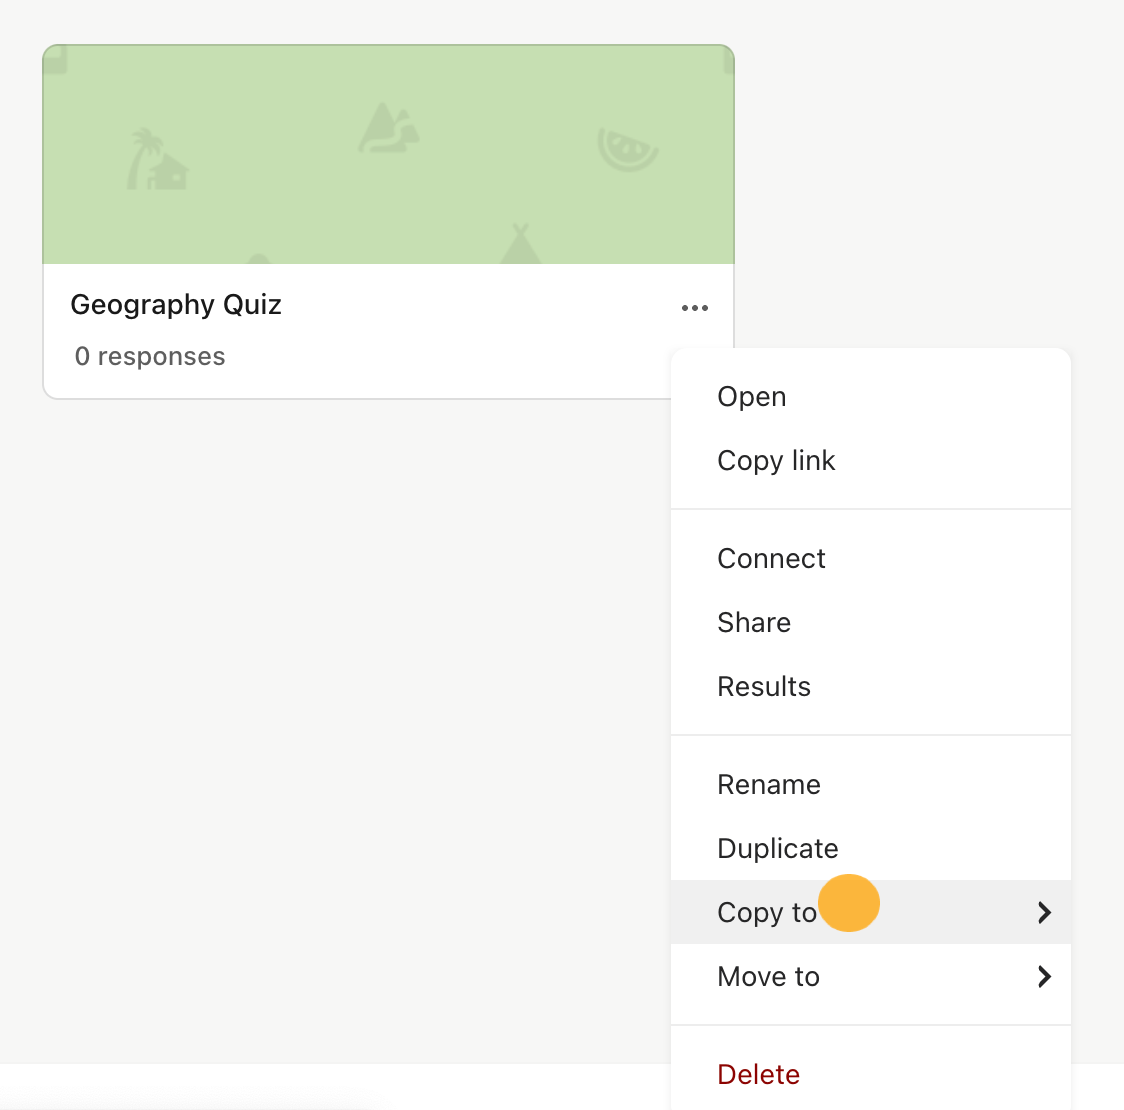1124x1110 pixels.
Task: Click the palm tree house icon on cover
Action: (x=157, y=159)
